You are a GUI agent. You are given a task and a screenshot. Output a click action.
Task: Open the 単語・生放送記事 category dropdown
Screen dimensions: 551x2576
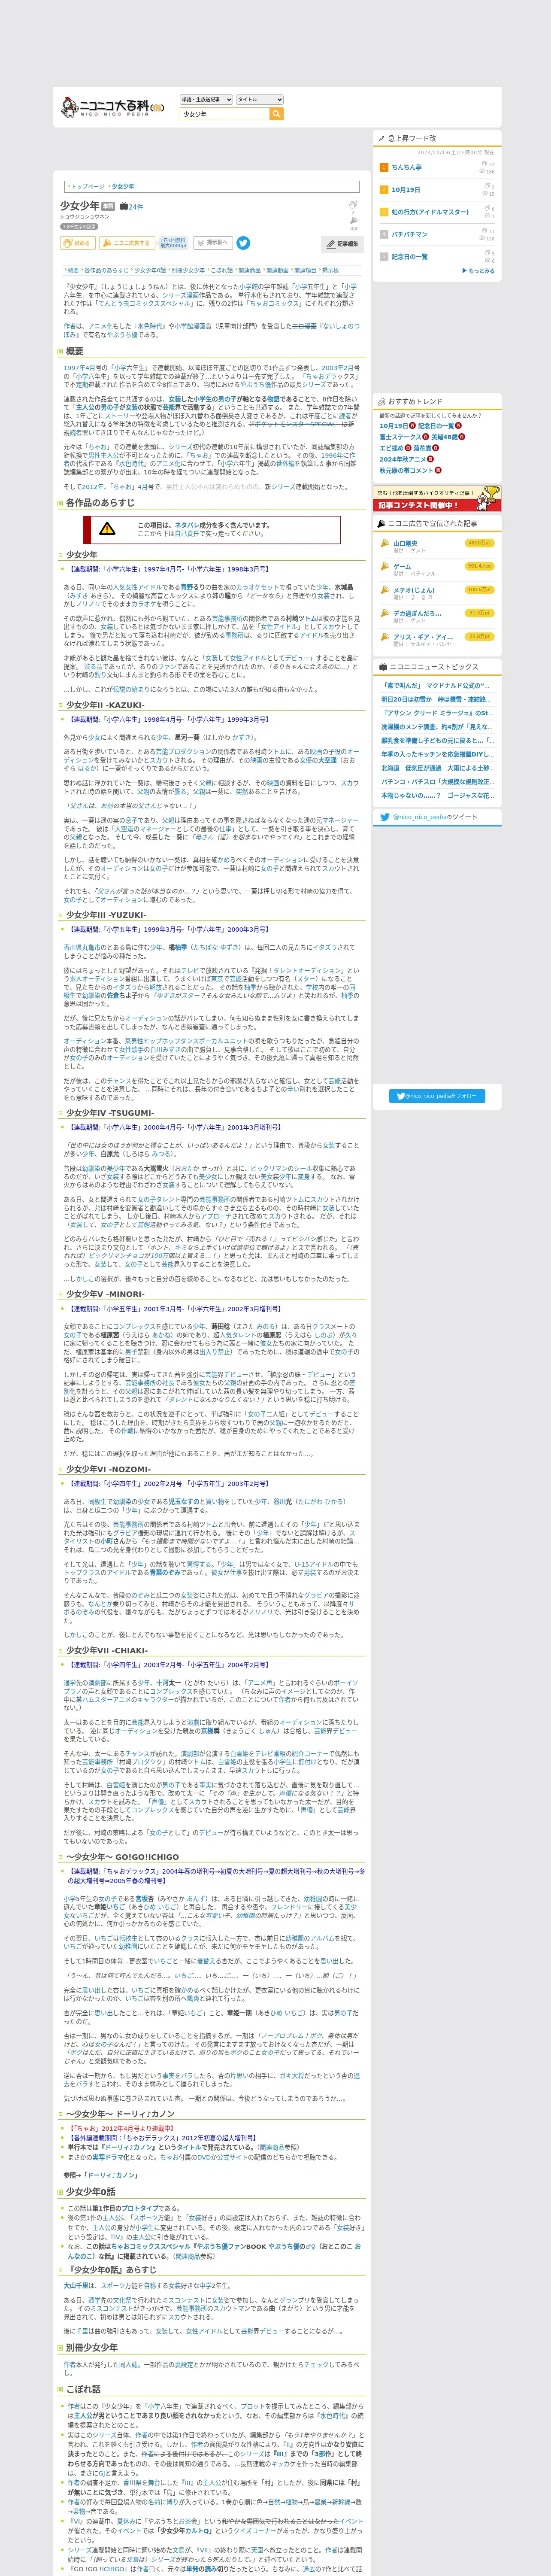point(206,100)
